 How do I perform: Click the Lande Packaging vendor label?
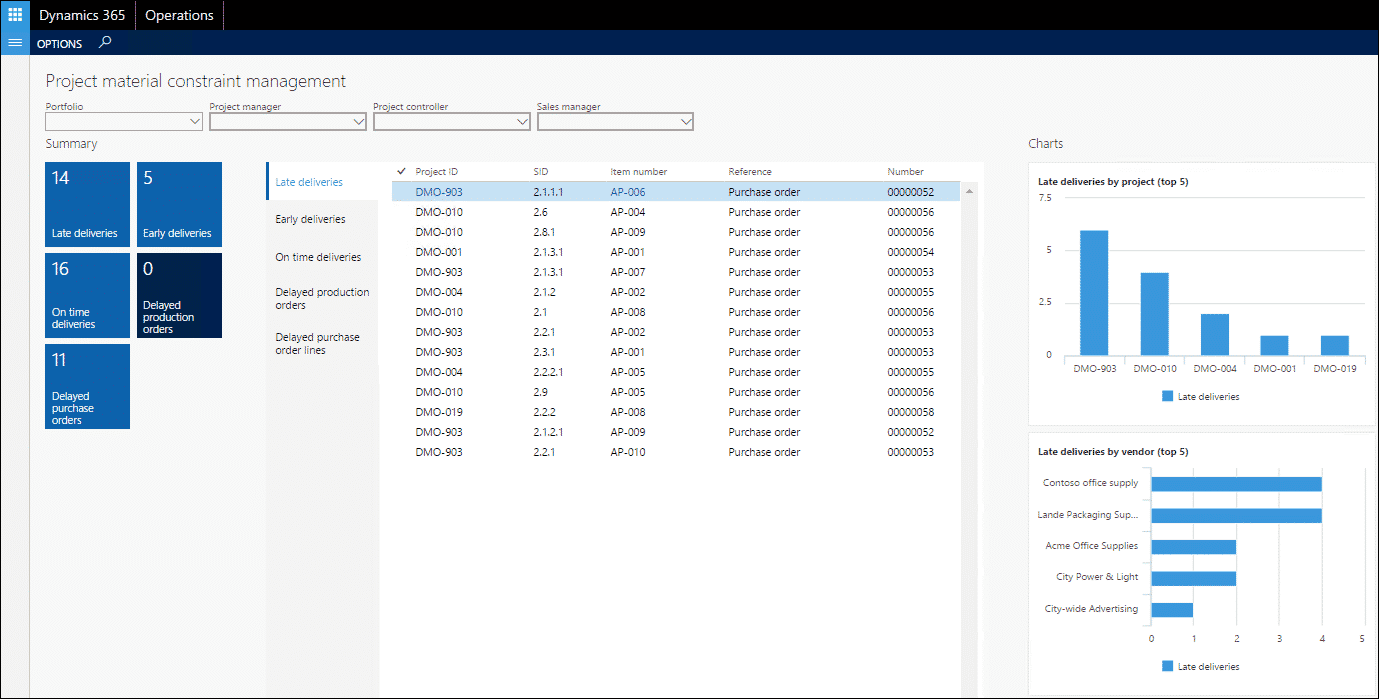click(1088, 515)
